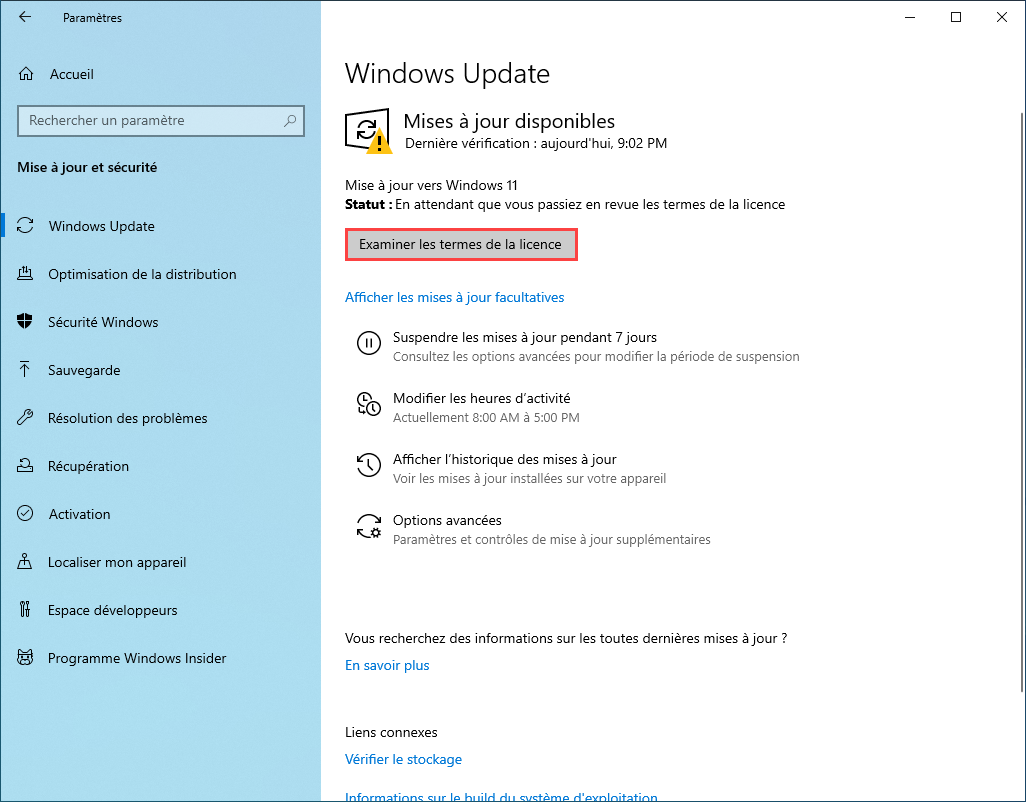Click the Statut license review message
The height and width of the screenshot is (802, 1026).
pos(565,204)
